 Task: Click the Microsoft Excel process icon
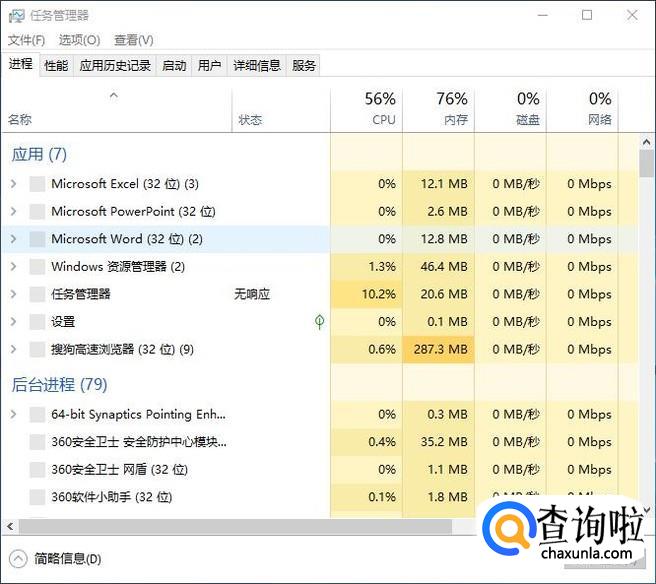tap(37, 184)
